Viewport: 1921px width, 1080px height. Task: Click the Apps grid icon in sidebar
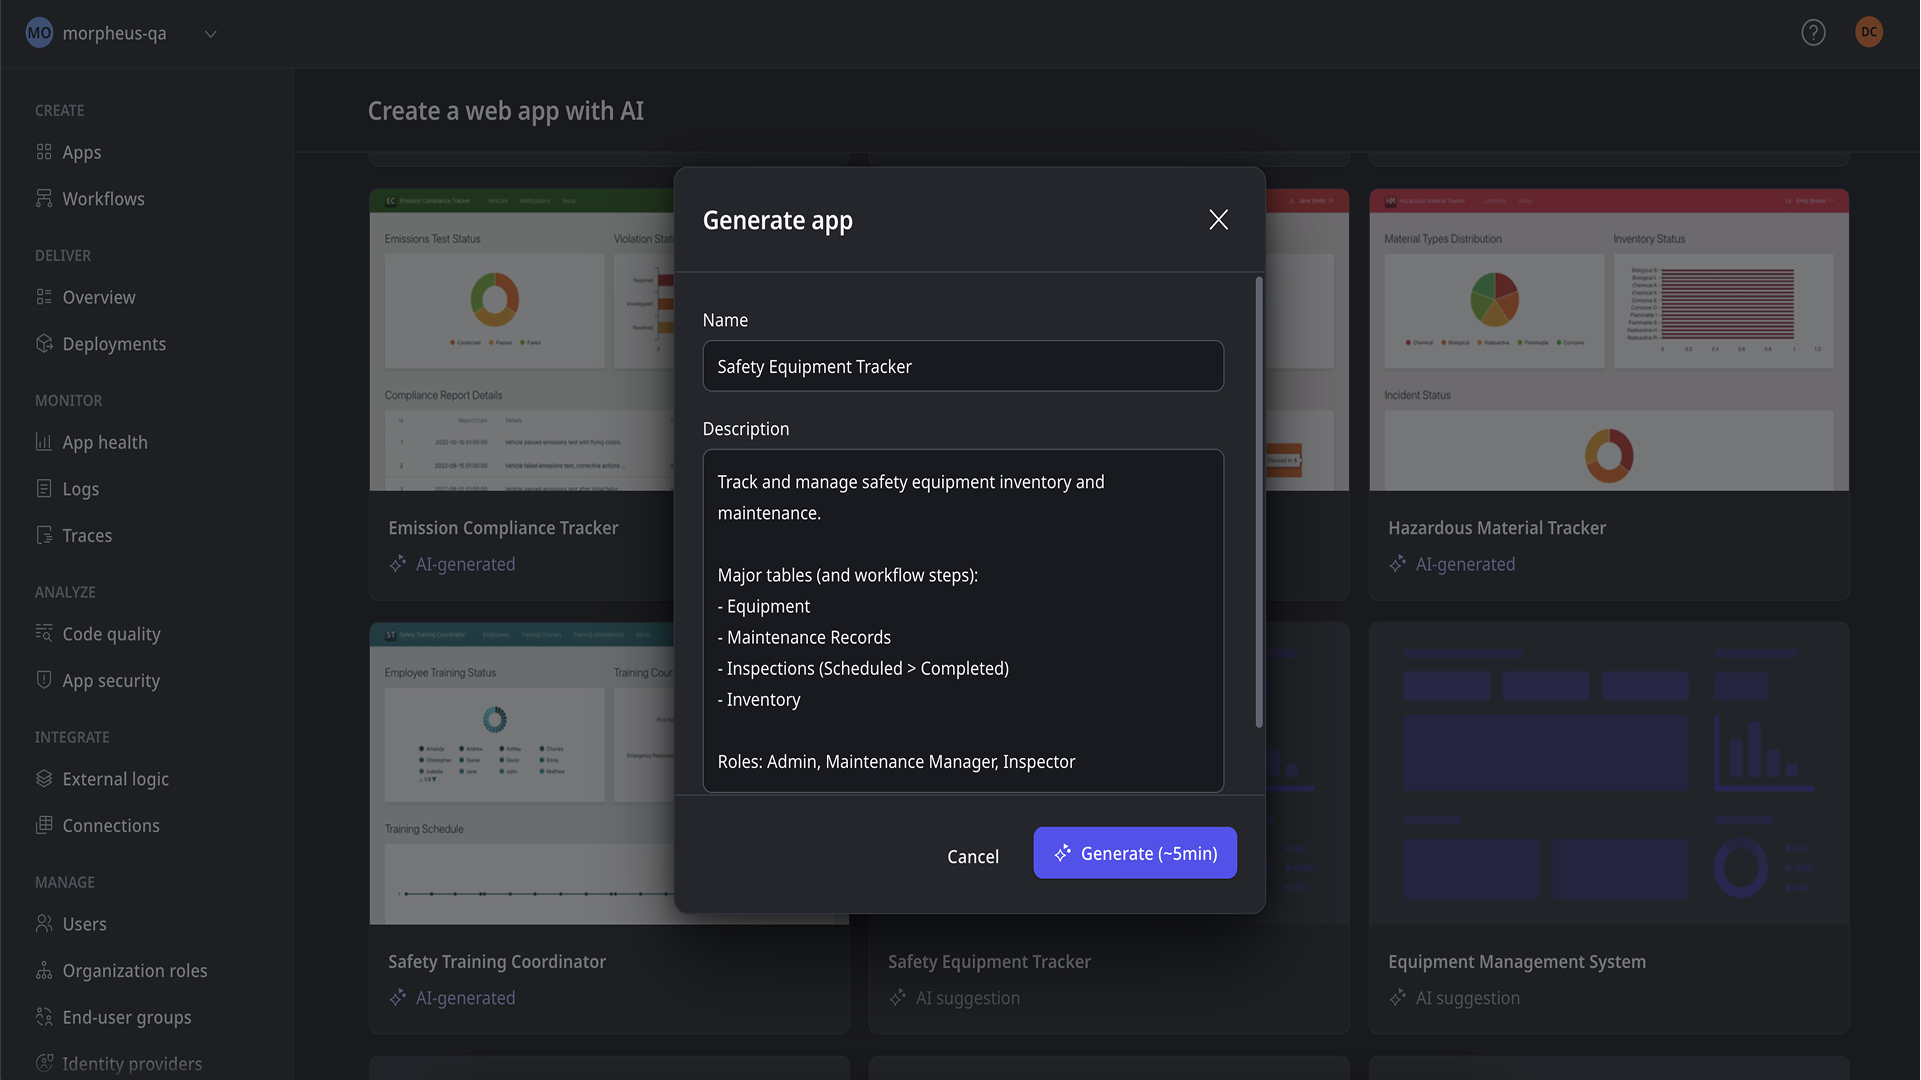44,152
